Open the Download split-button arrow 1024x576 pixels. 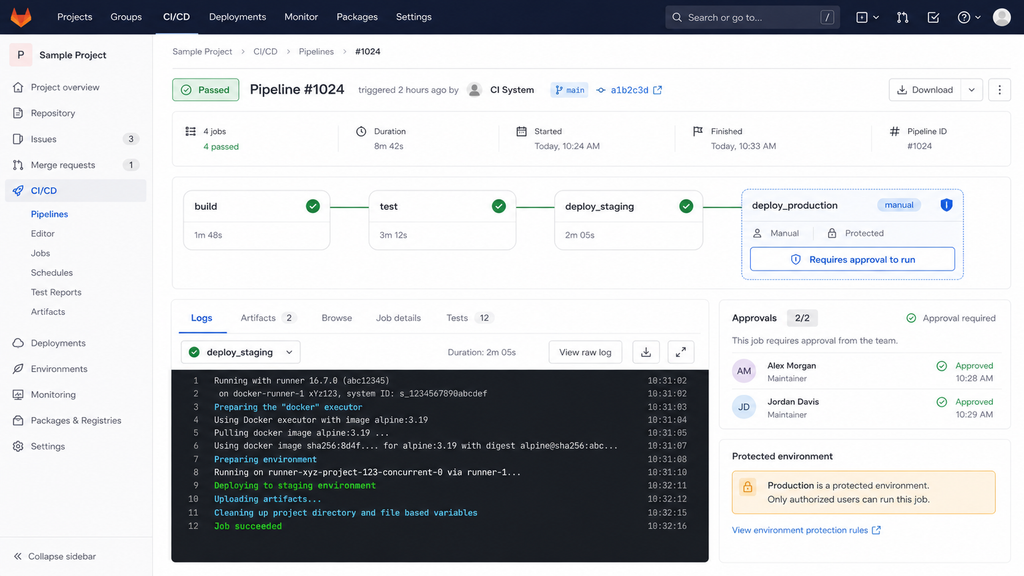972,90
